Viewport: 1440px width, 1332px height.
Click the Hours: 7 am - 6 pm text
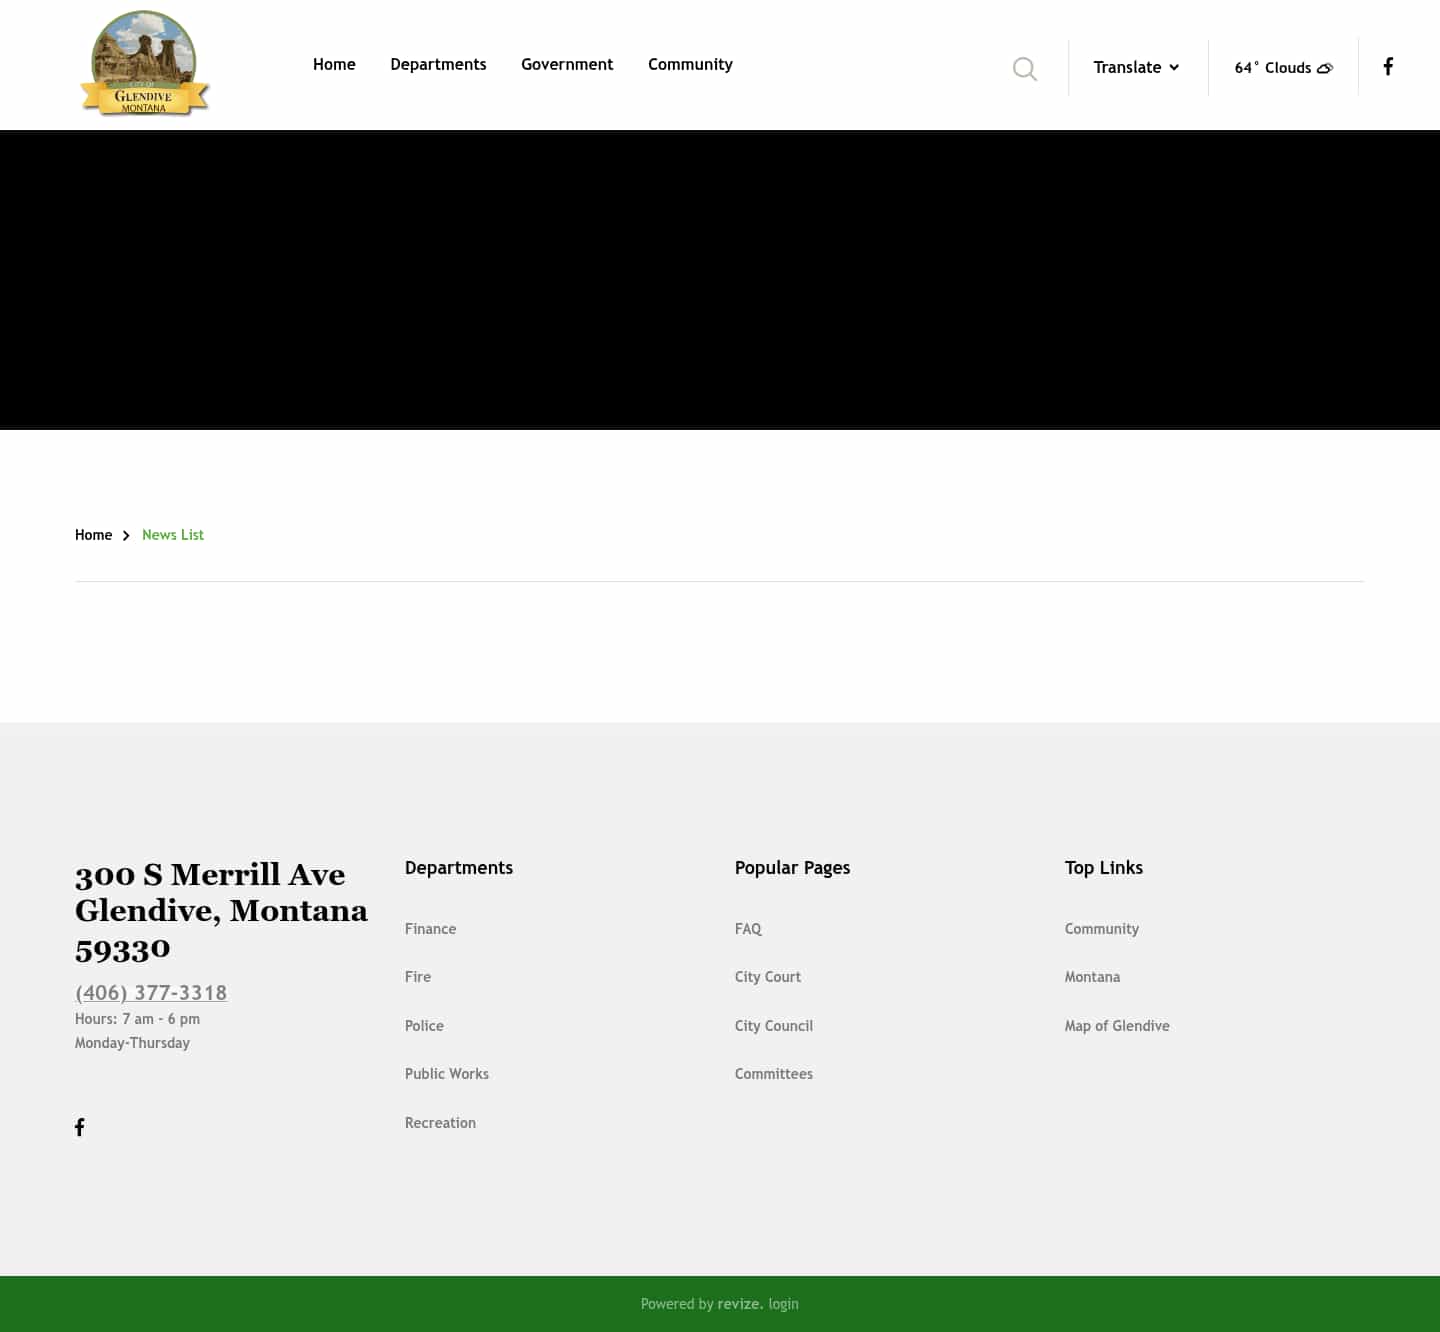[137, 1019]
